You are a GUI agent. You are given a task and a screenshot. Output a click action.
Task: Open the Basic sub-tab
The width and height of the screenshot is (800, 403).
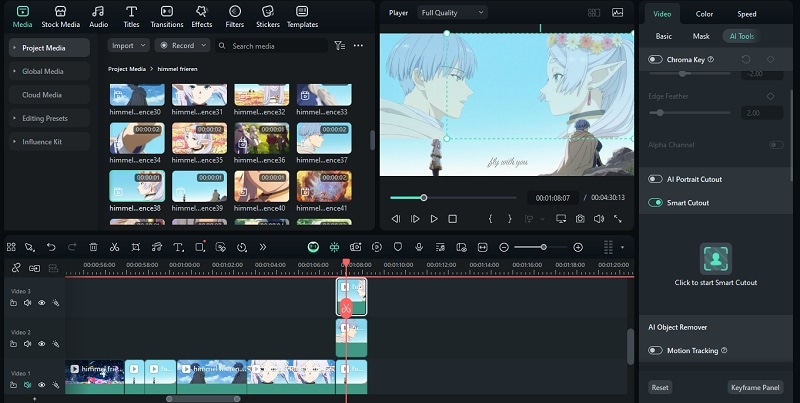click(x=663, y=36)
